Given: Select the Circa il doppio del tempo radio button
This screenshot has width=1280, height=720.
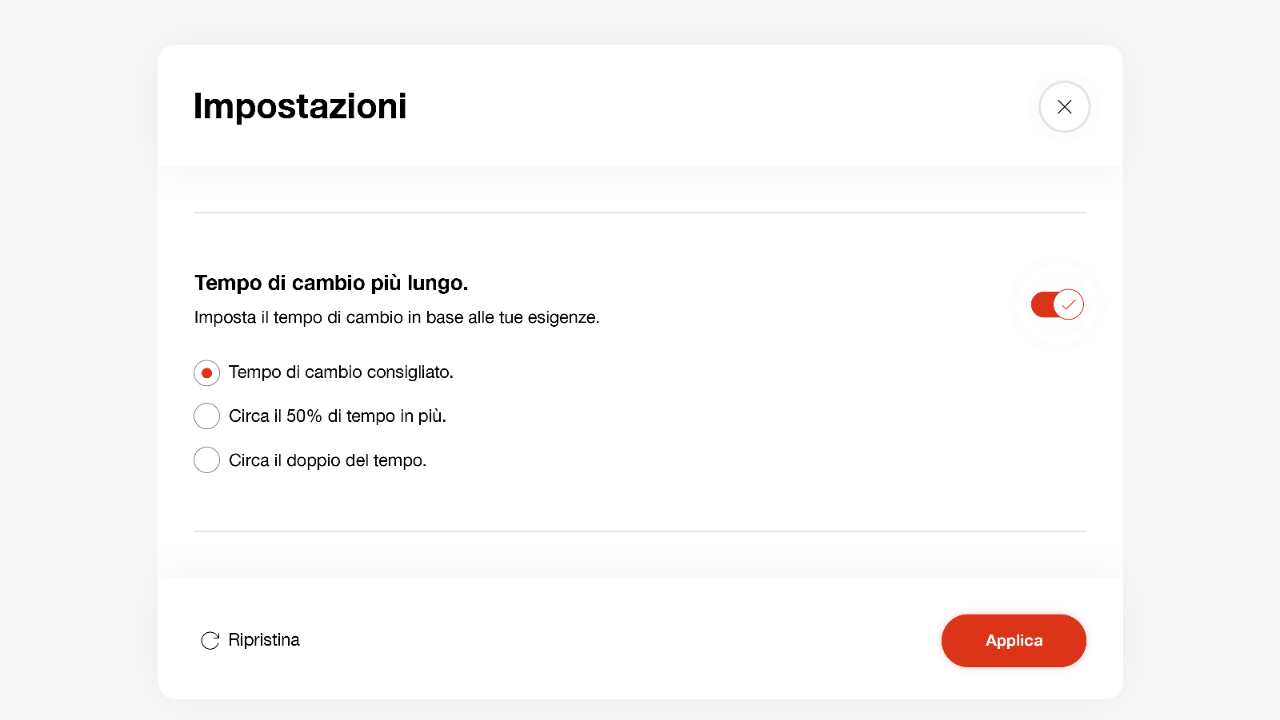Looking at the screenshot, I should pyautogui.click(x=207, y=460).
